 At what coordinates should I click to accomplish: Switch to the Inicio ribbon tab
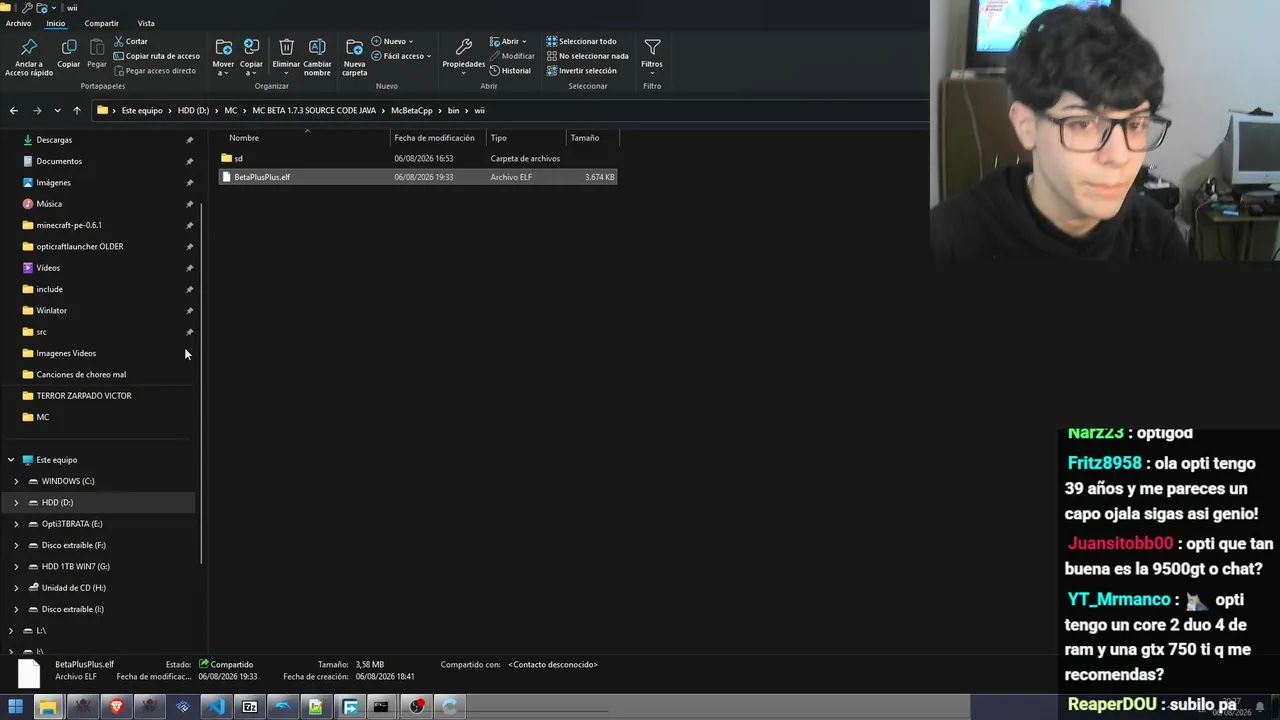[56, 23]
